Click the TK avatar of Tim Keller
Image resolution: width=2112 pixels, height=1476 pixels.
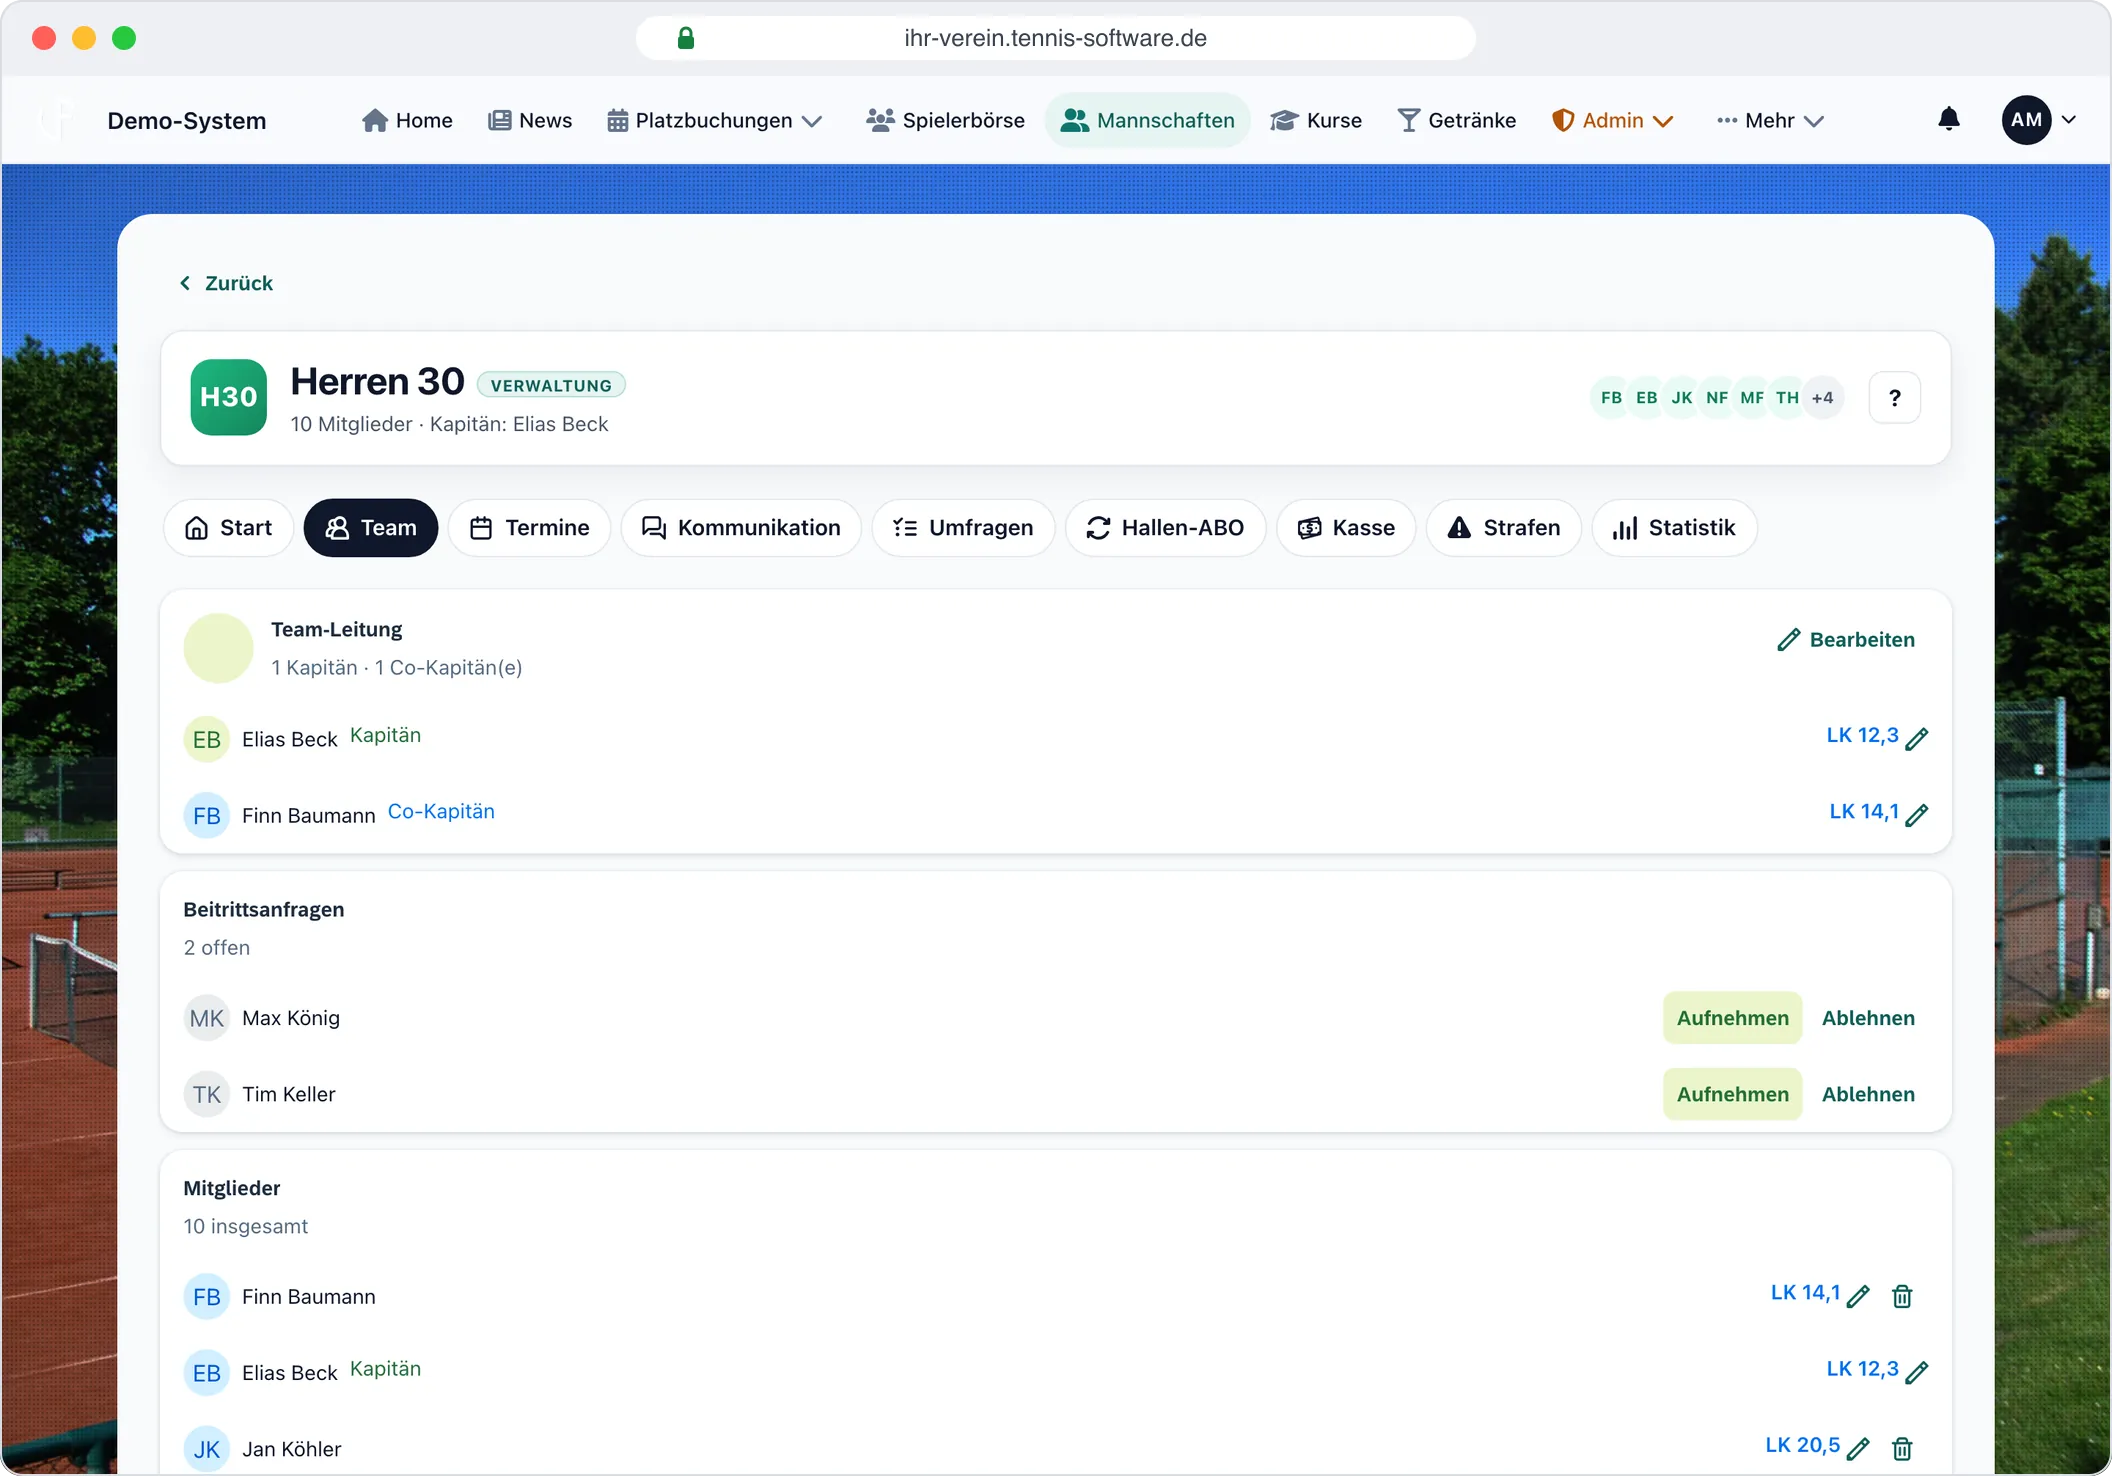pyautogui.click(x=207, y=1094)
